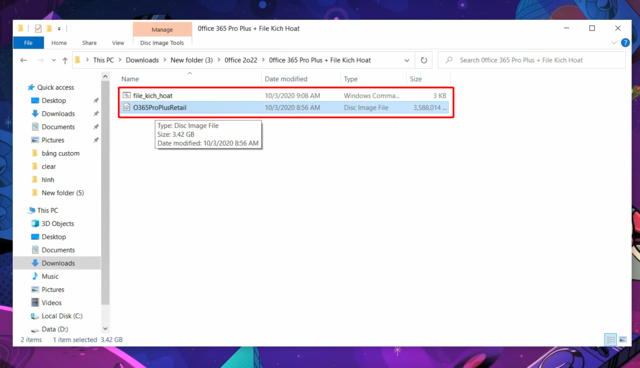Expand the recent locations dropdown arrow
640x368 pixels.
(x=53, y=60)
